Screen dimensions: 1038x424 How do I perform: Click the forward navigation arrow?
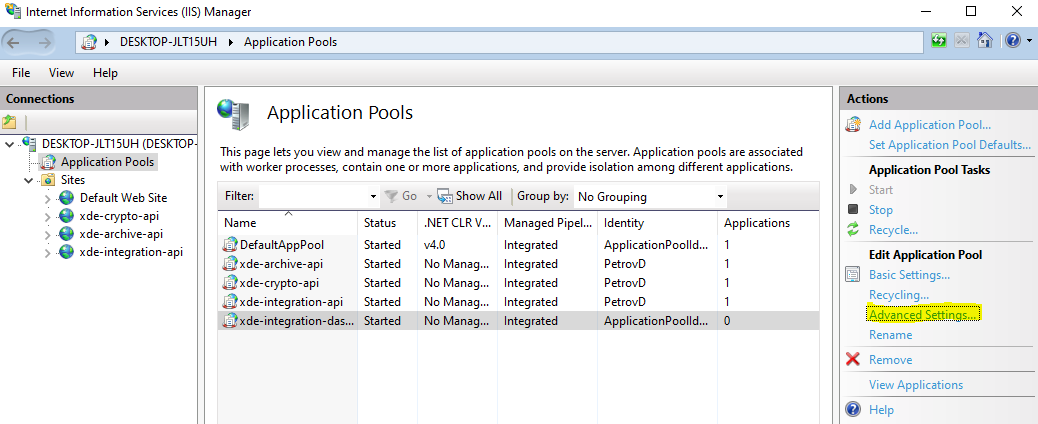(44, 42)
